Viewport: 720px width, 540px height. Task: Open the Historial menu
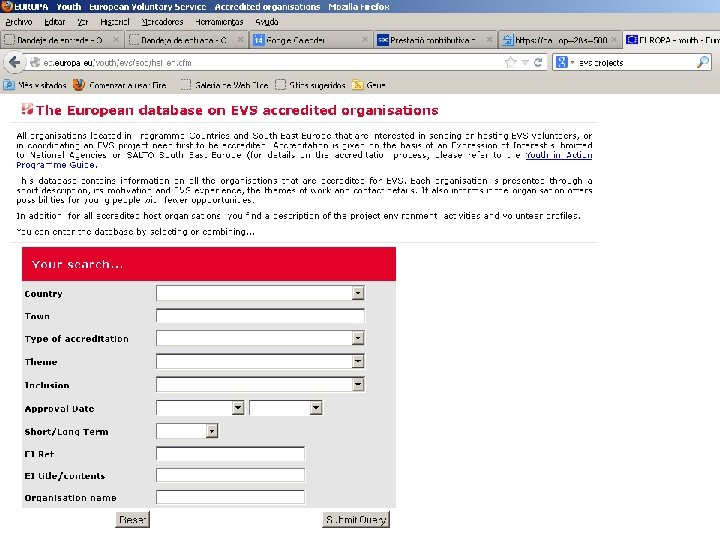tap(115, 22)
